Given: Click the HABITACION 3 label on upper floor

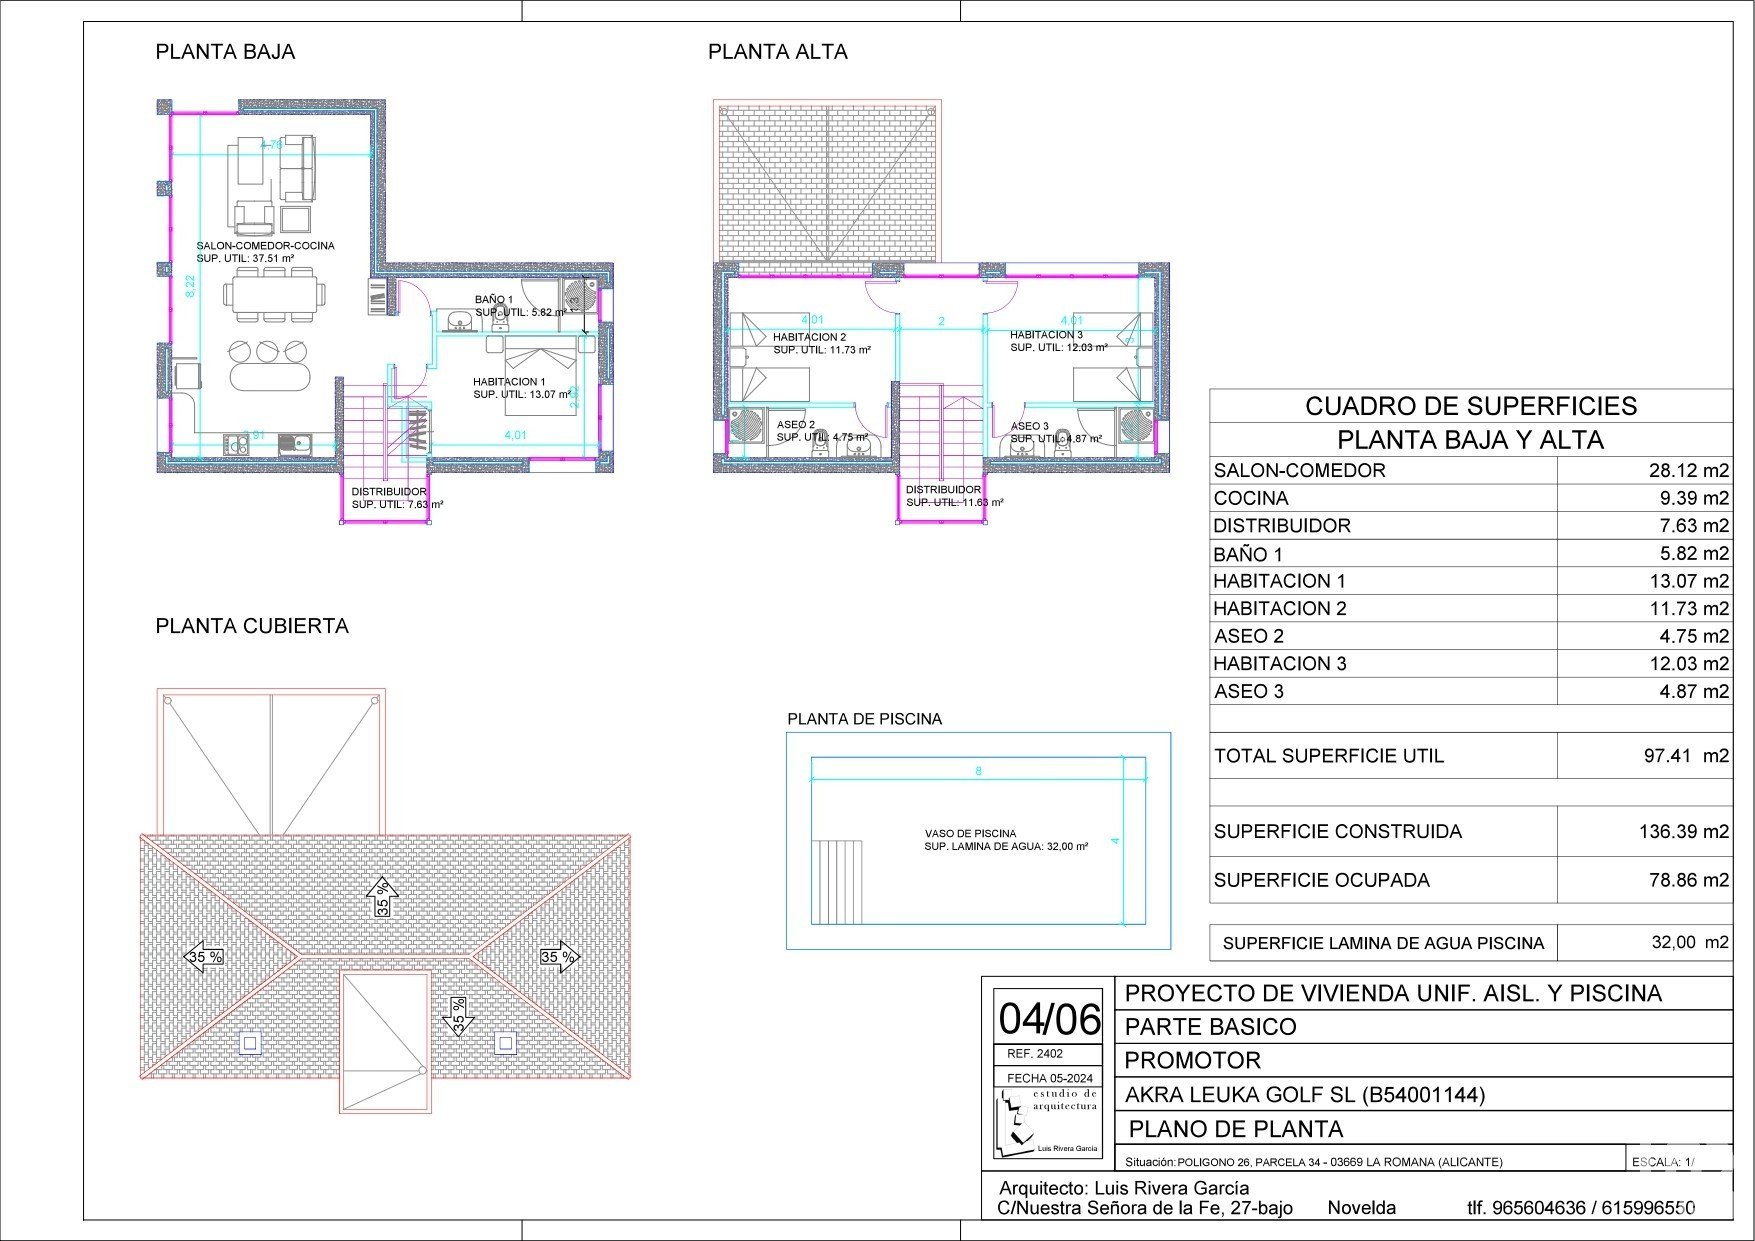Looking at the screenshot, I should coord(1046,335).
